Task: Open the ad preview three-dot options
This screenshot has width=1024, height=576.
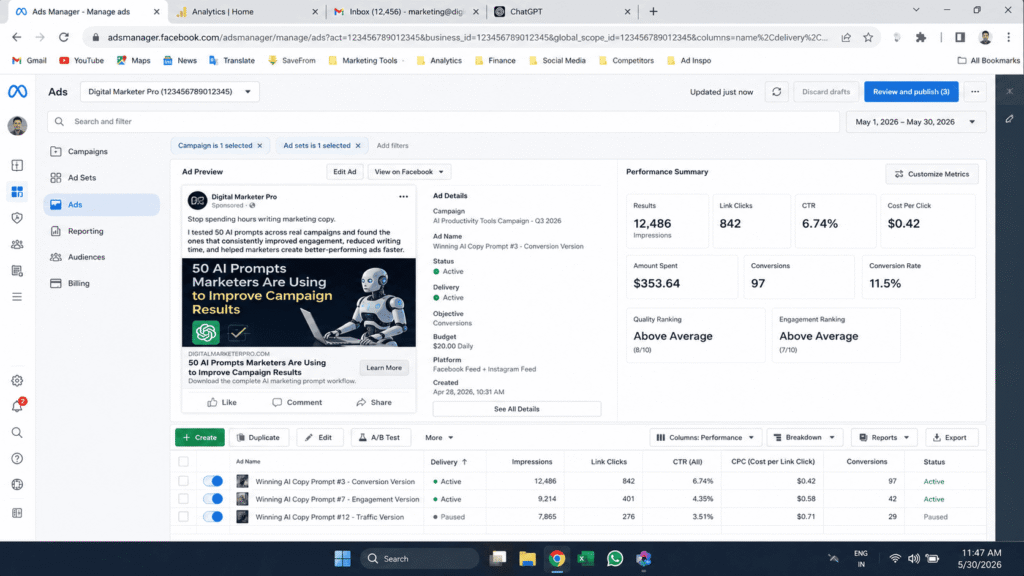Action: coord(404,197)
